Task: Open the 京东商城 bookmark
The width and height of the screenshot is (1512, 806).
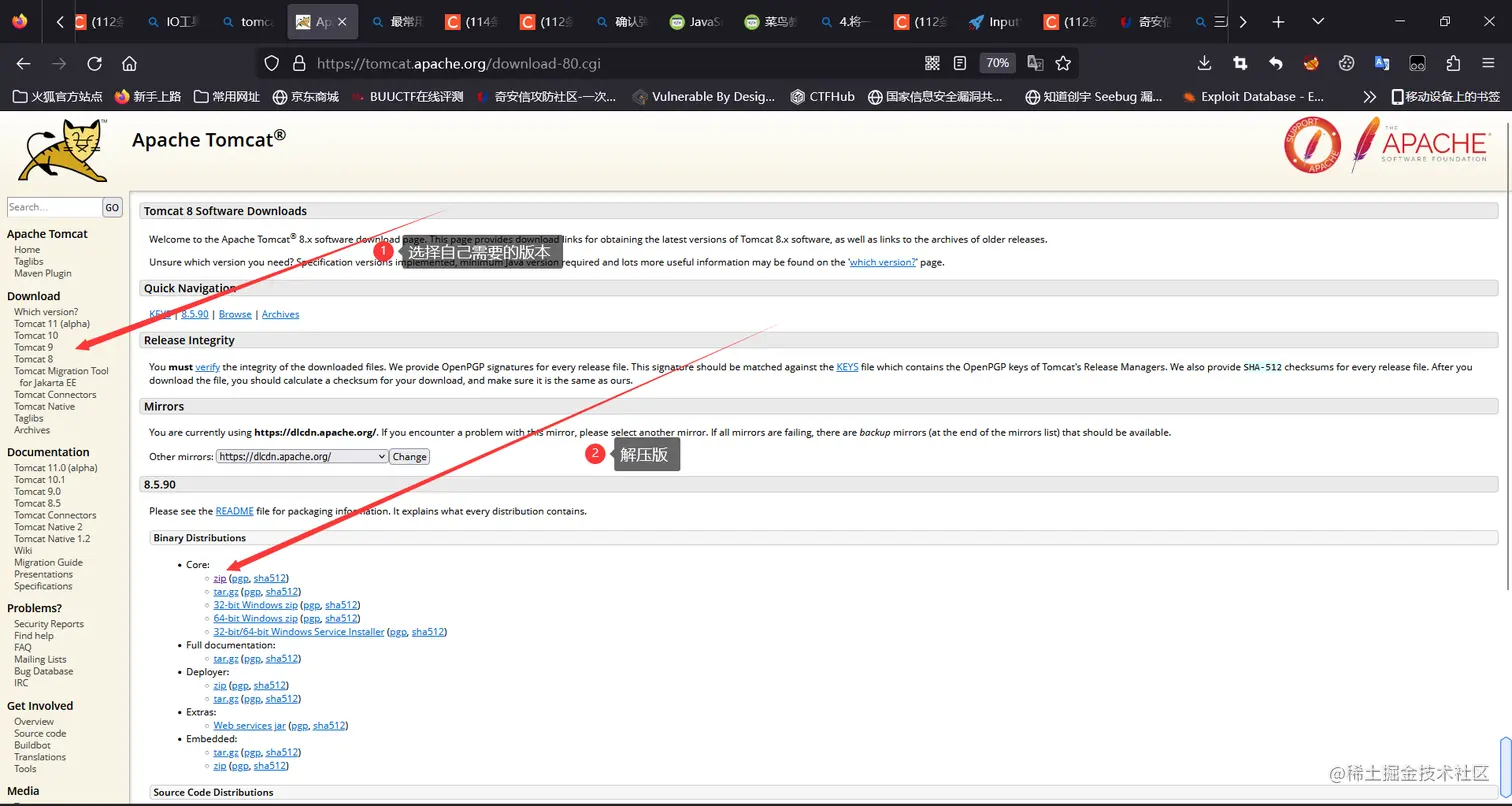Action: coord(306,97)
